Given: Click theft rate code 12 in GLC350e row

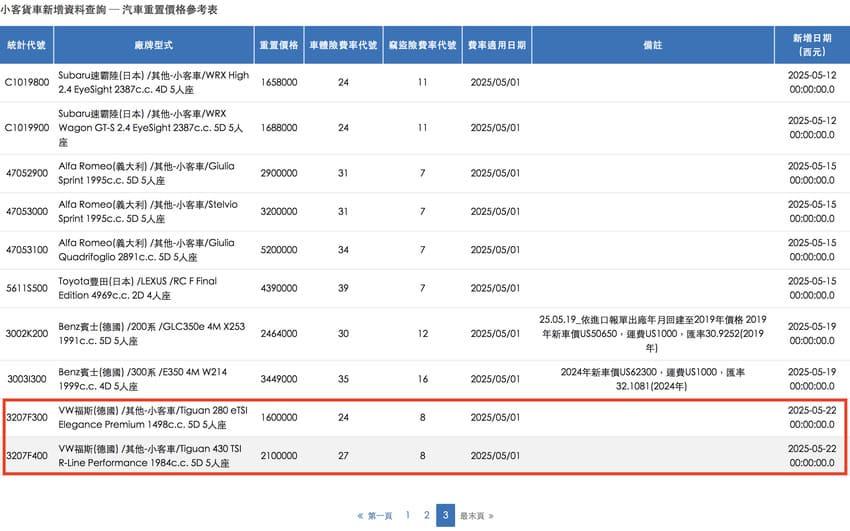Looking at the screenshot, I should click(422, 334).
